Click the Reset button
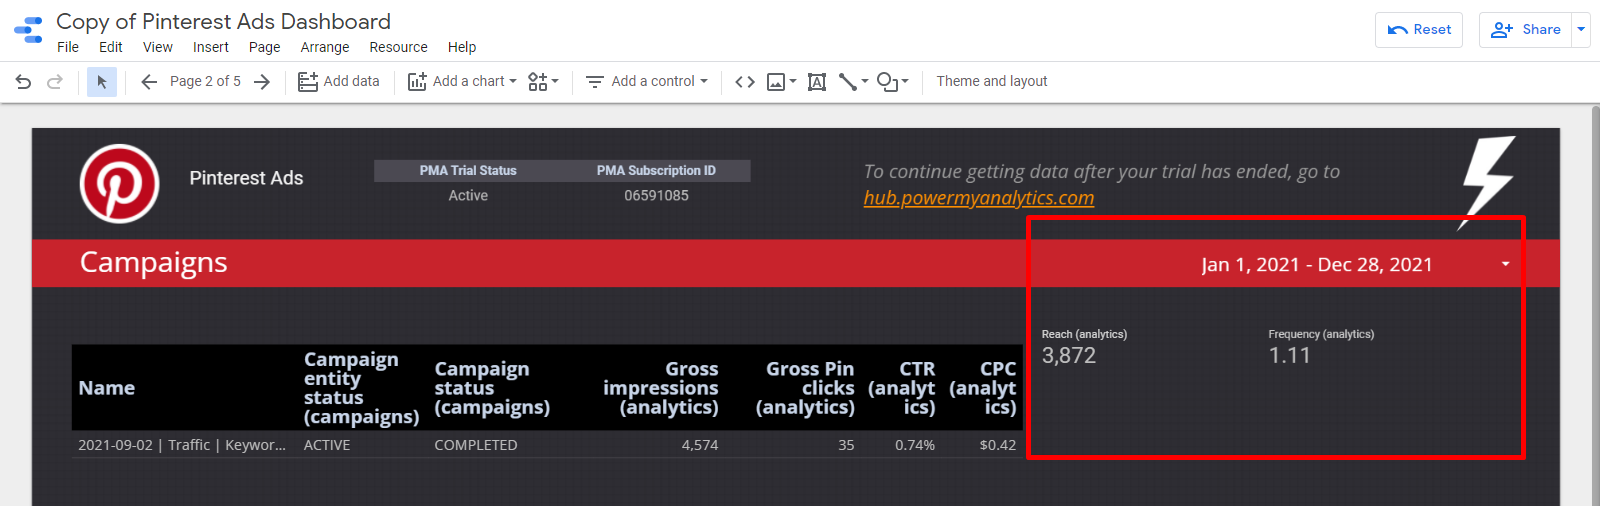Image resolution: width=1600 pixels, height=506 pixels. click(x=1419, y=30)
